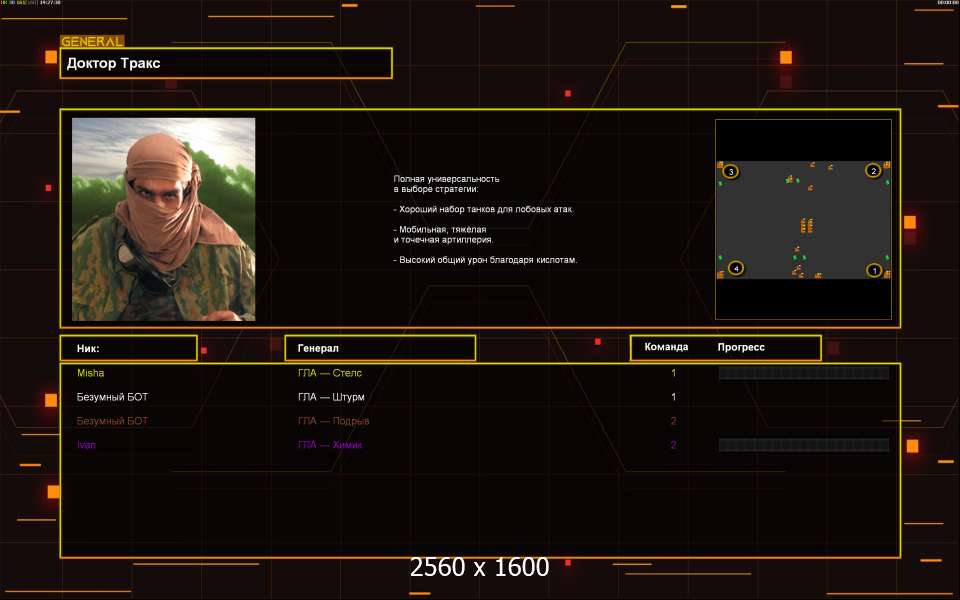960x600 pixels.
Task: Click ГЛА — Штурм general entry
Action: (331, 397)
